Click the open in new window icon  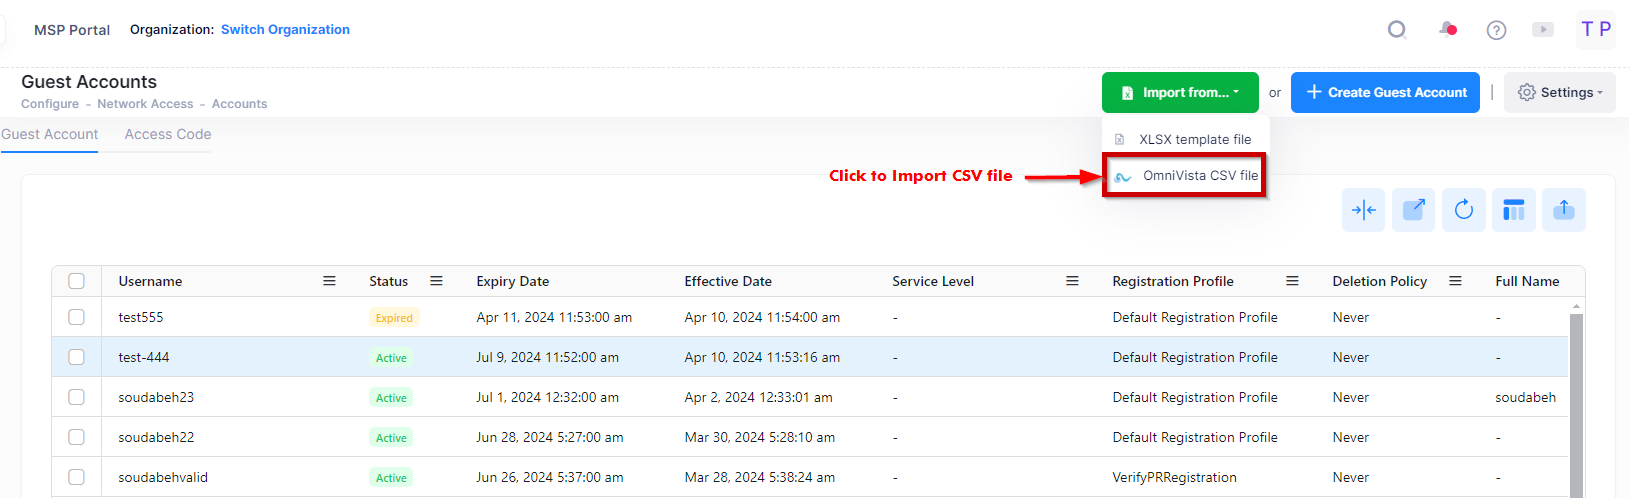point(1413,210)
